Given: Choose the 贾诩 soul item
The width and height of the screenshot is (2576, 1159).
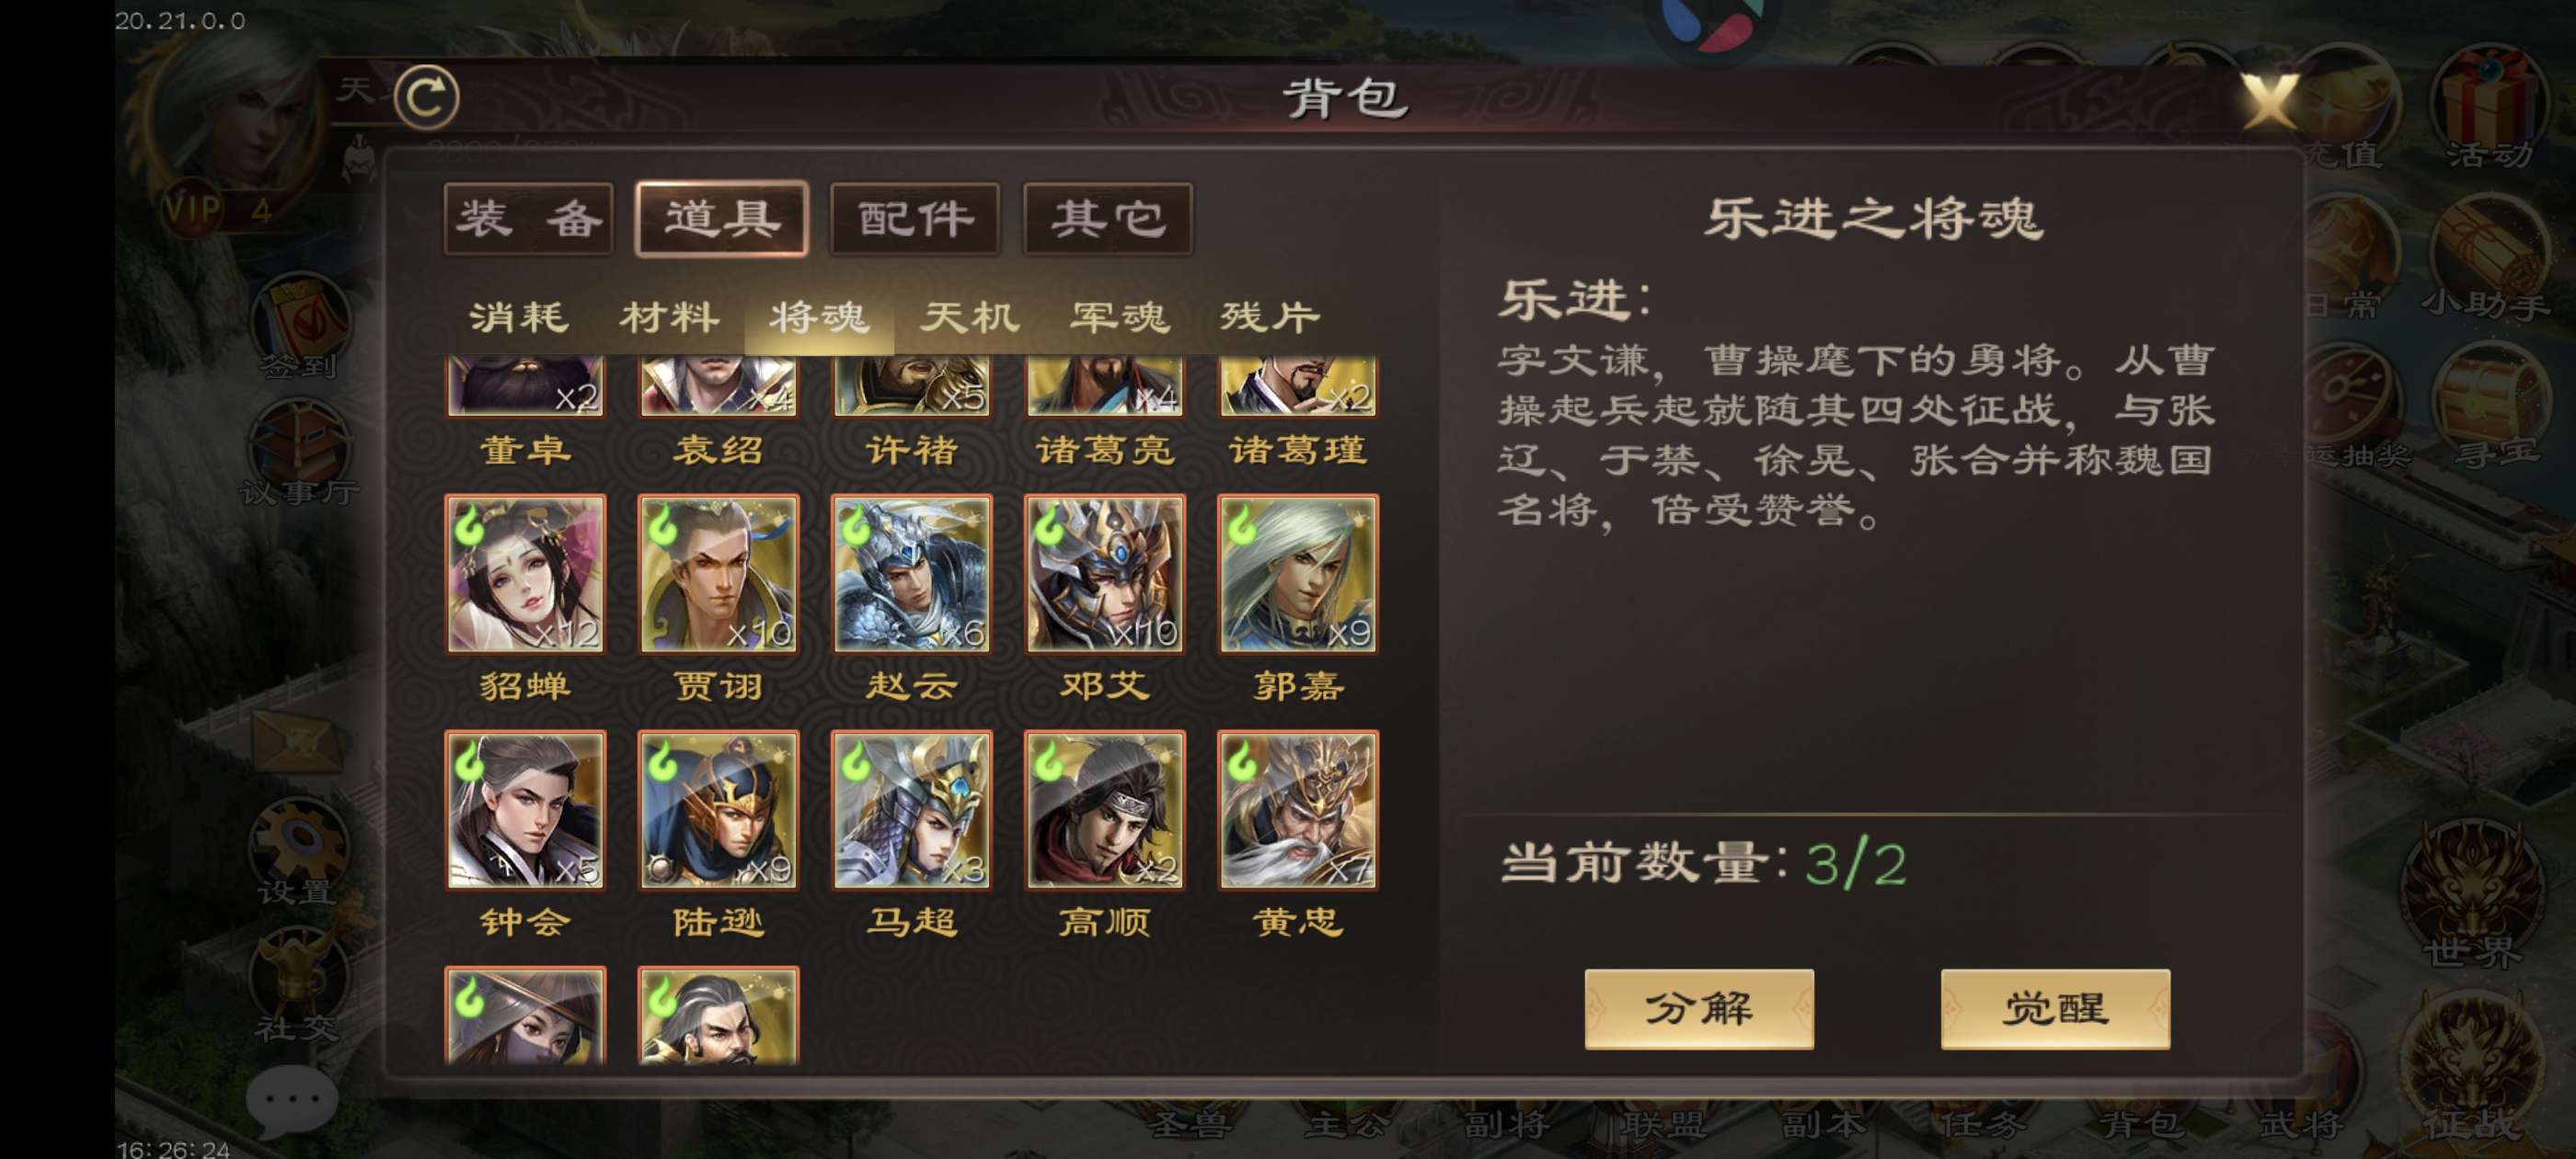Looking at the screenshot, I should (x=718, y=574).
